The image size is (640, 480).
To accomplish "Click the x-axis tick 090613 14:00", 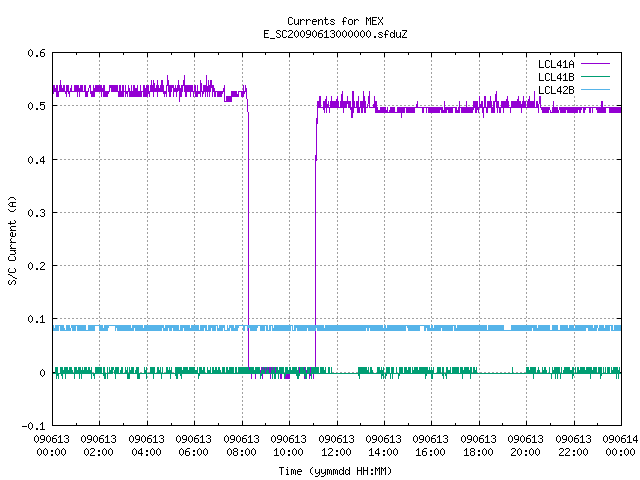I will tap(383, 446).
